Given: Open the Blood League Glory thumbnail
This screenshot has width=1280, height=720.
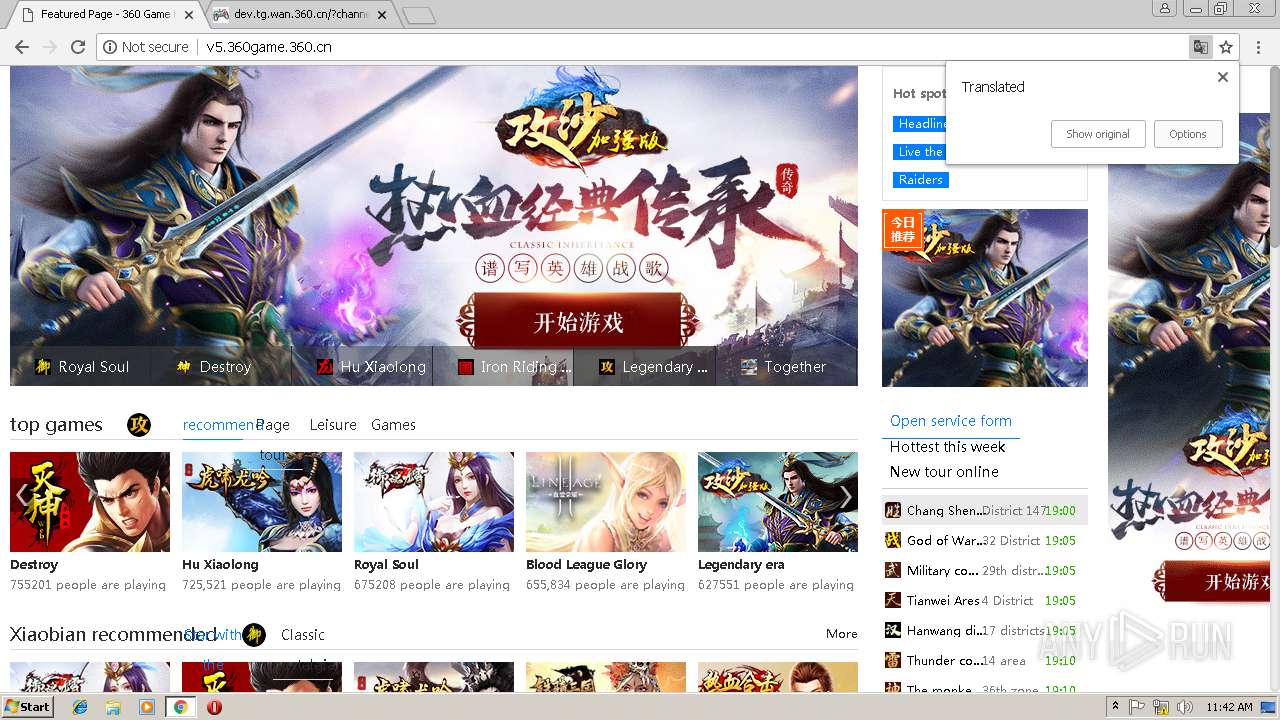Looking at the screenshot, I should [x=606, y=502].
